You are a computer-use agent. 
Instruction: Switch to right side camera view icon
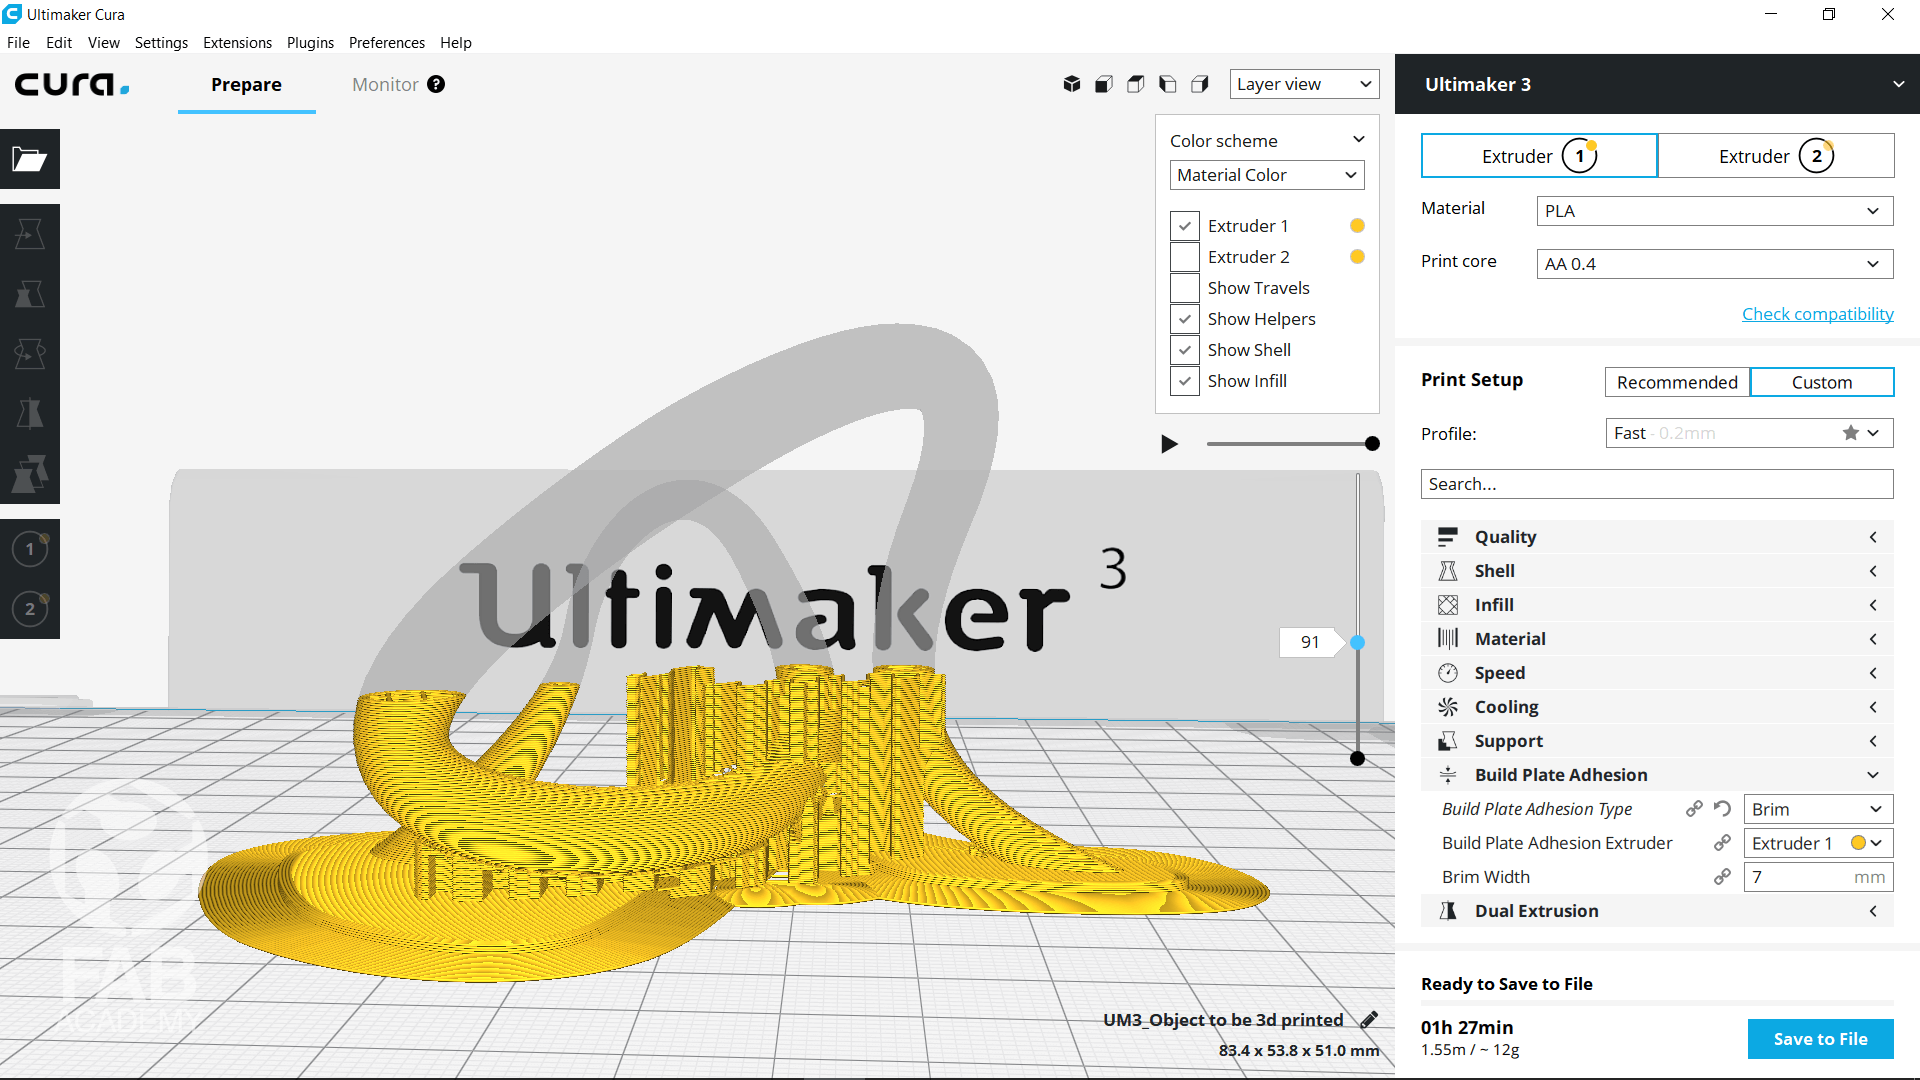tap(1200, 84)
